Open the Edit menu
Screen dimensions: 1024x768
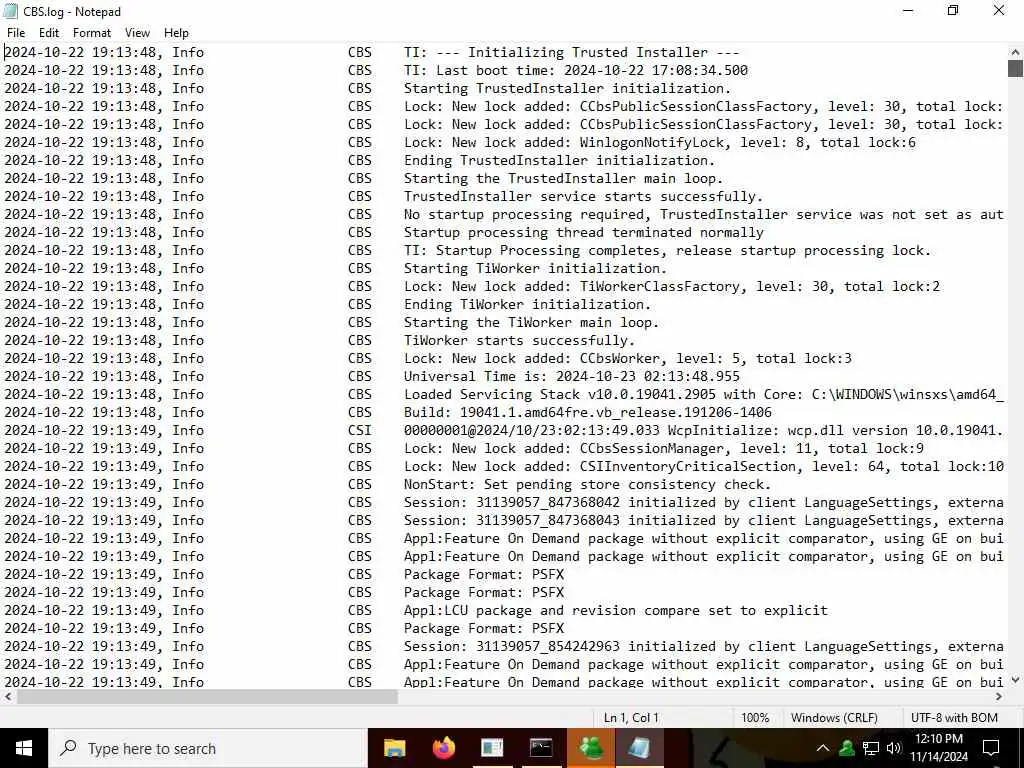pos(49,33)
